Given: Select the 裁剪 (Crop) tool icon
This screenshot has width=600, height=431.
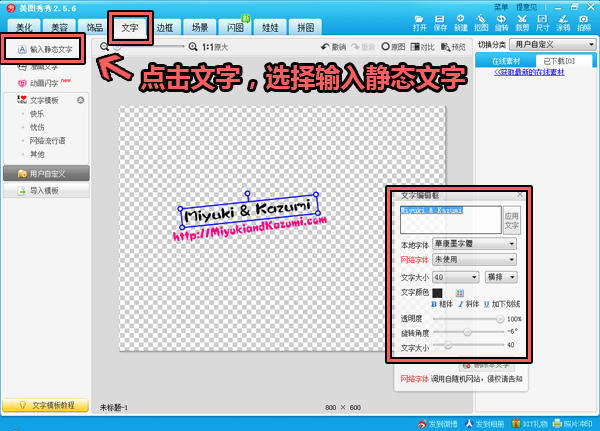Looking at the screenshot, I should pos(522,22).
